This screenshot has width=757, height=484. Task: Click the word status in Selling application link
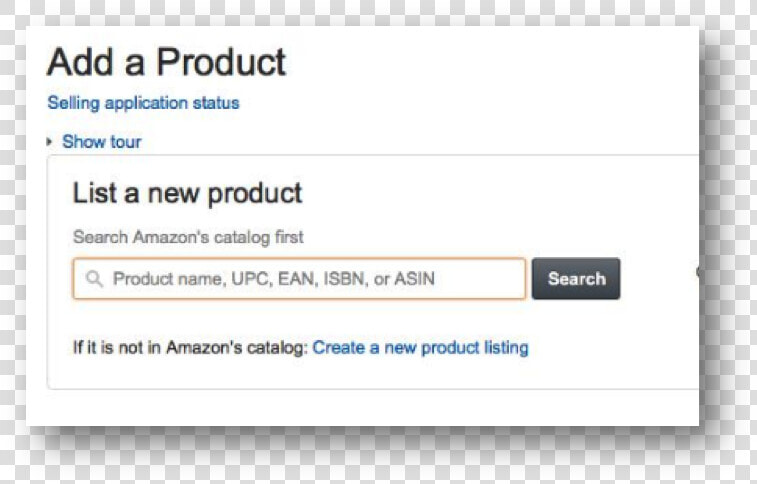[x=216, y=103]
